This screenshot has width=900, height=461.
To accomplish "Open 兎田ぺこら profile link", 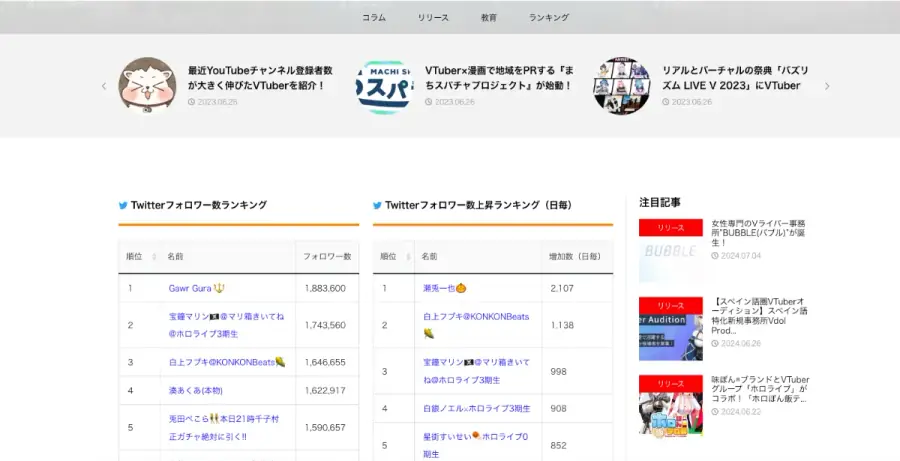I will tap(224, 428).
